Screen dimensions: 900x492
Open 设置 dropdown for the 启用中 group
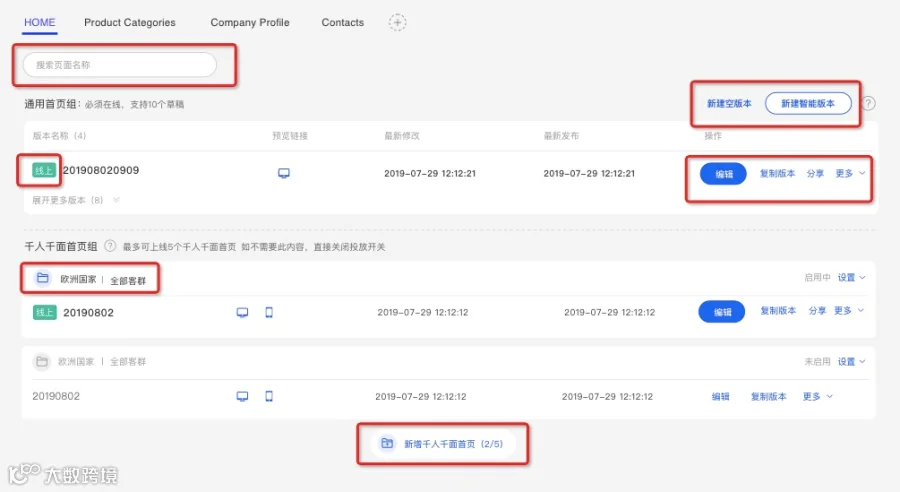click(x=851, y=277)
